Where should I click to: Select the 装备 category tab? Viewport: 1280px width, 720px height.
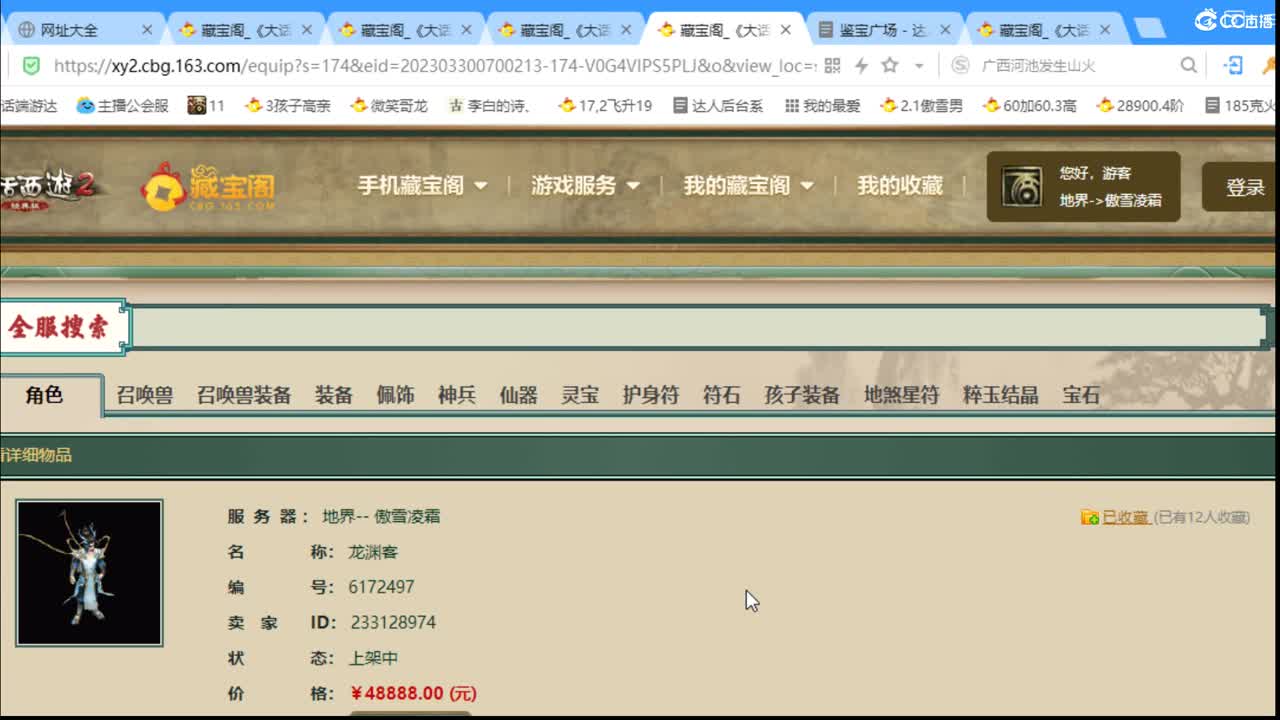point(334,395)
